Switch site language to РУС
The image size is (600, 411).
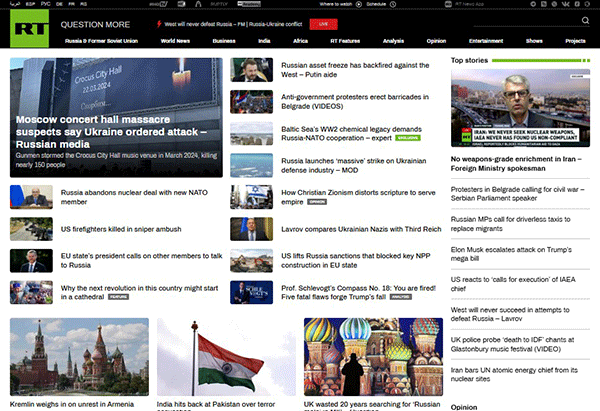click(x=46, y=4)
